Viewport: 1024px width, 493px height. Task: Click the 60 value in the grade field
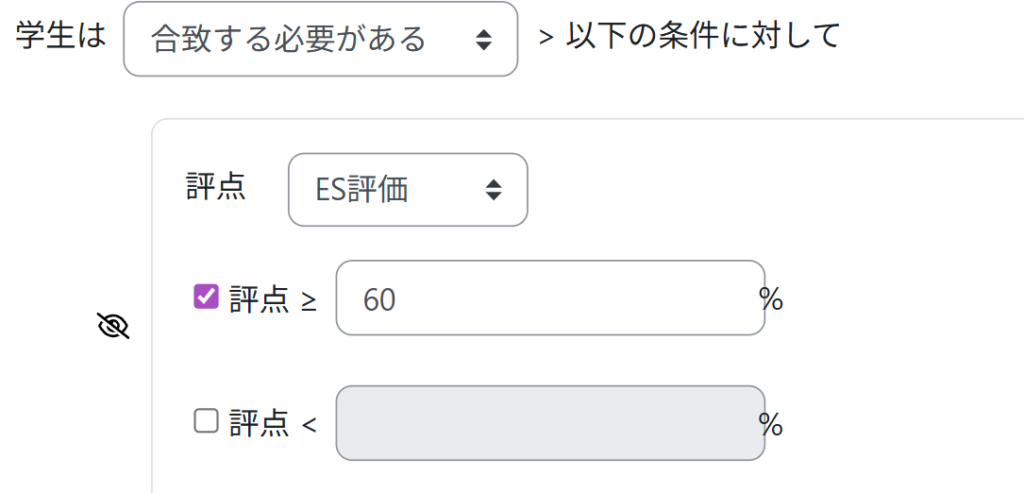[380, 299]
